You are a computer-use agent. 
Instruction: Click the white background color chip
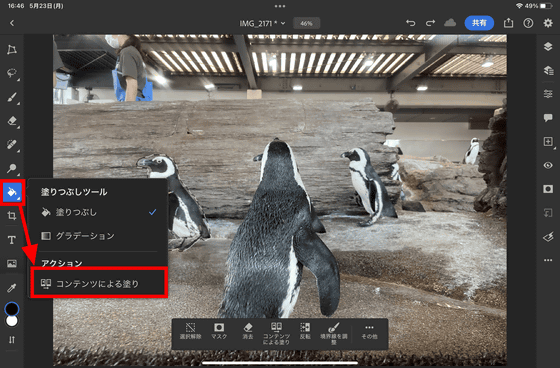(12, 321)
